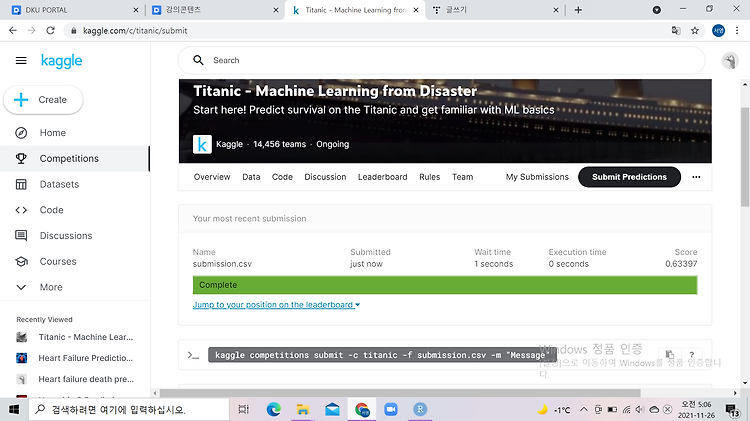Screen dimensions: 750x421
Task: Click the help question mark icon
Action: (x=692, y=355)
